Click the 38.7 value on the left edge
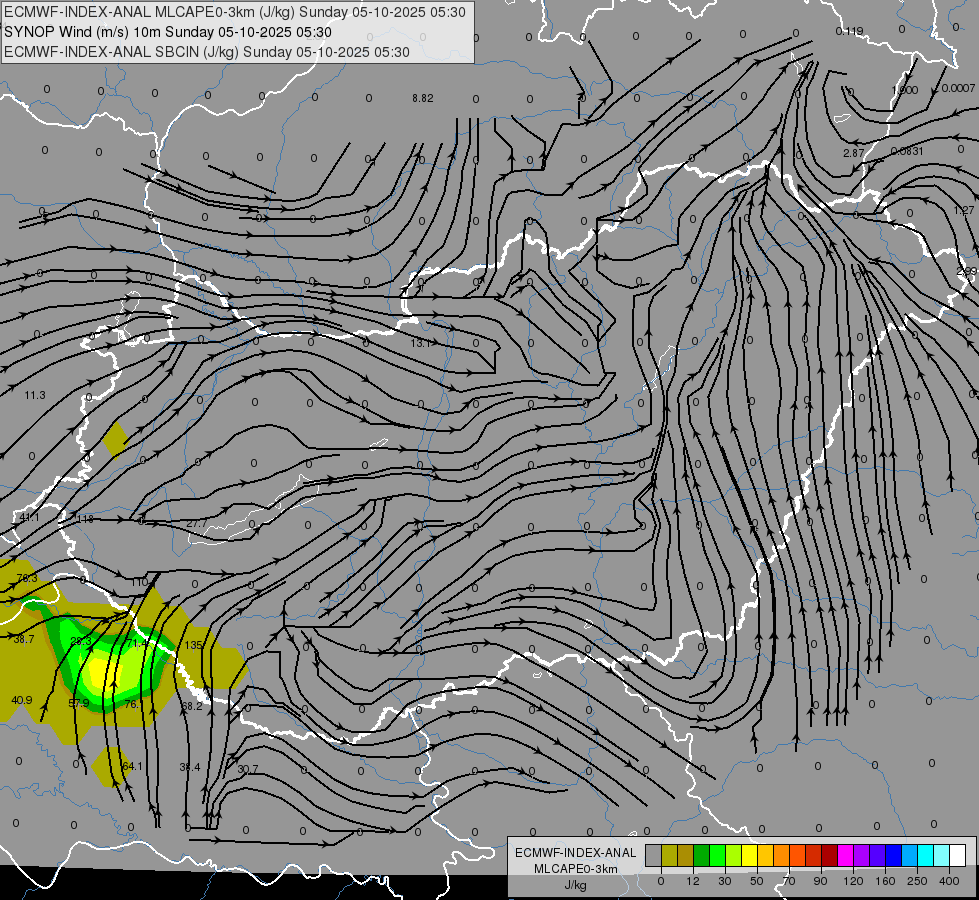Viewport: 979px width, 900px height. coord(24,639)
